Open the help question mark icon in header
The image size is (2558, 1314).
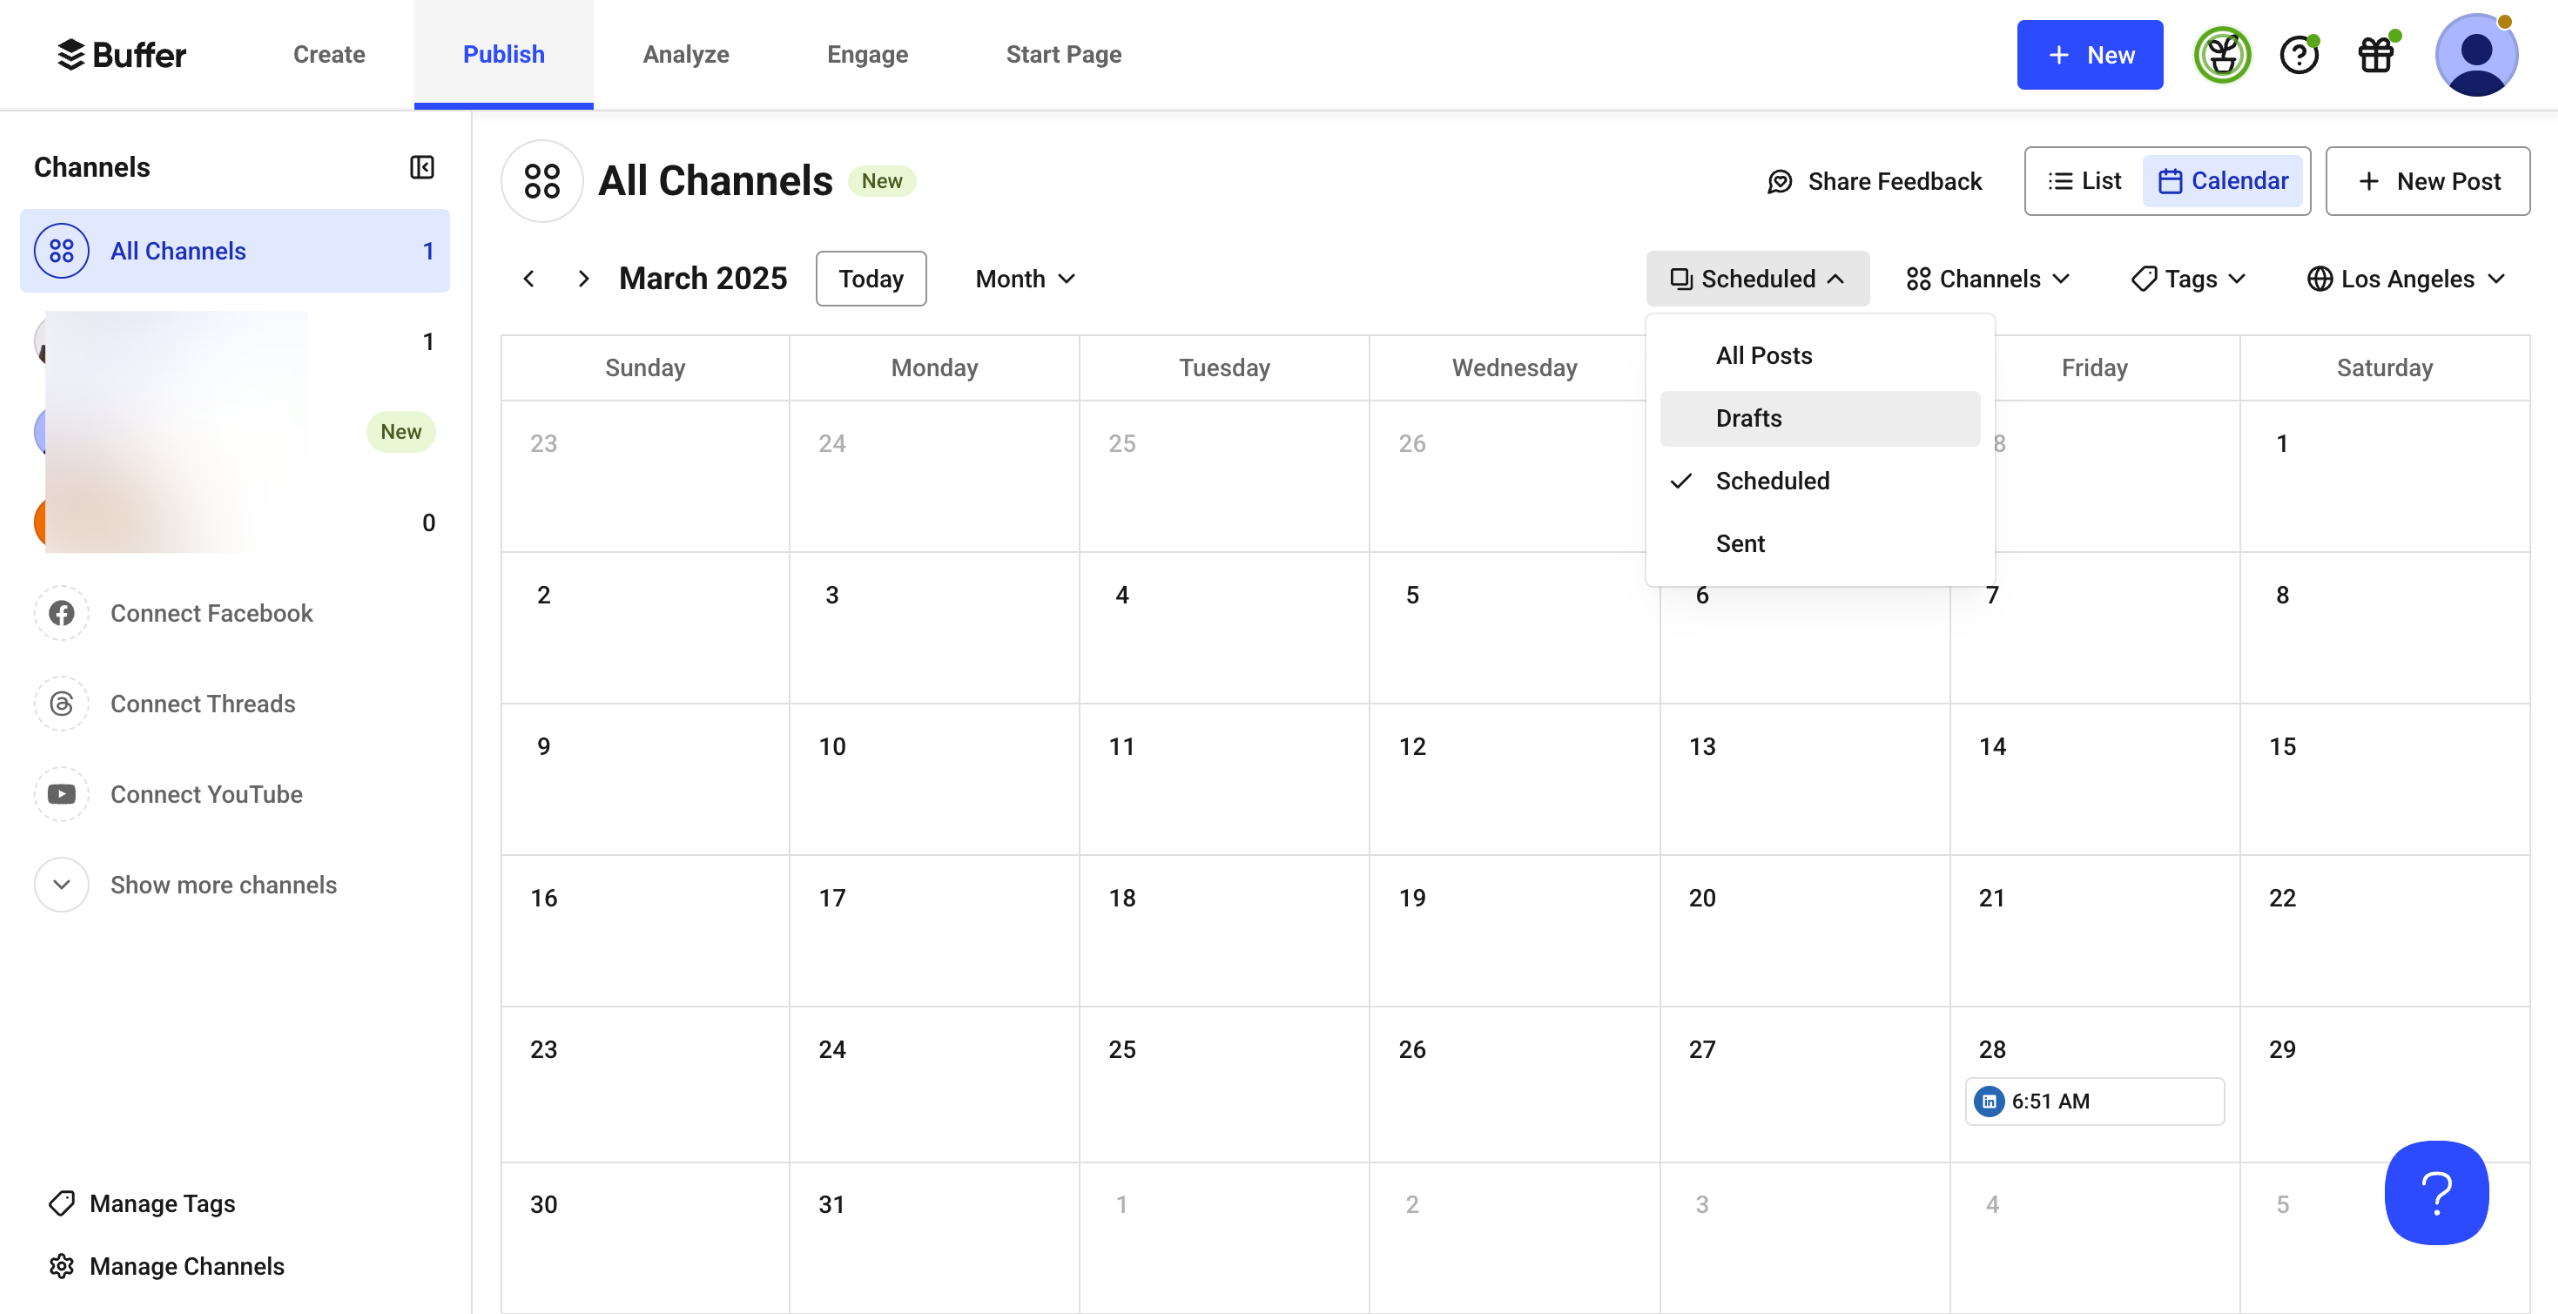click(2298, 54)
